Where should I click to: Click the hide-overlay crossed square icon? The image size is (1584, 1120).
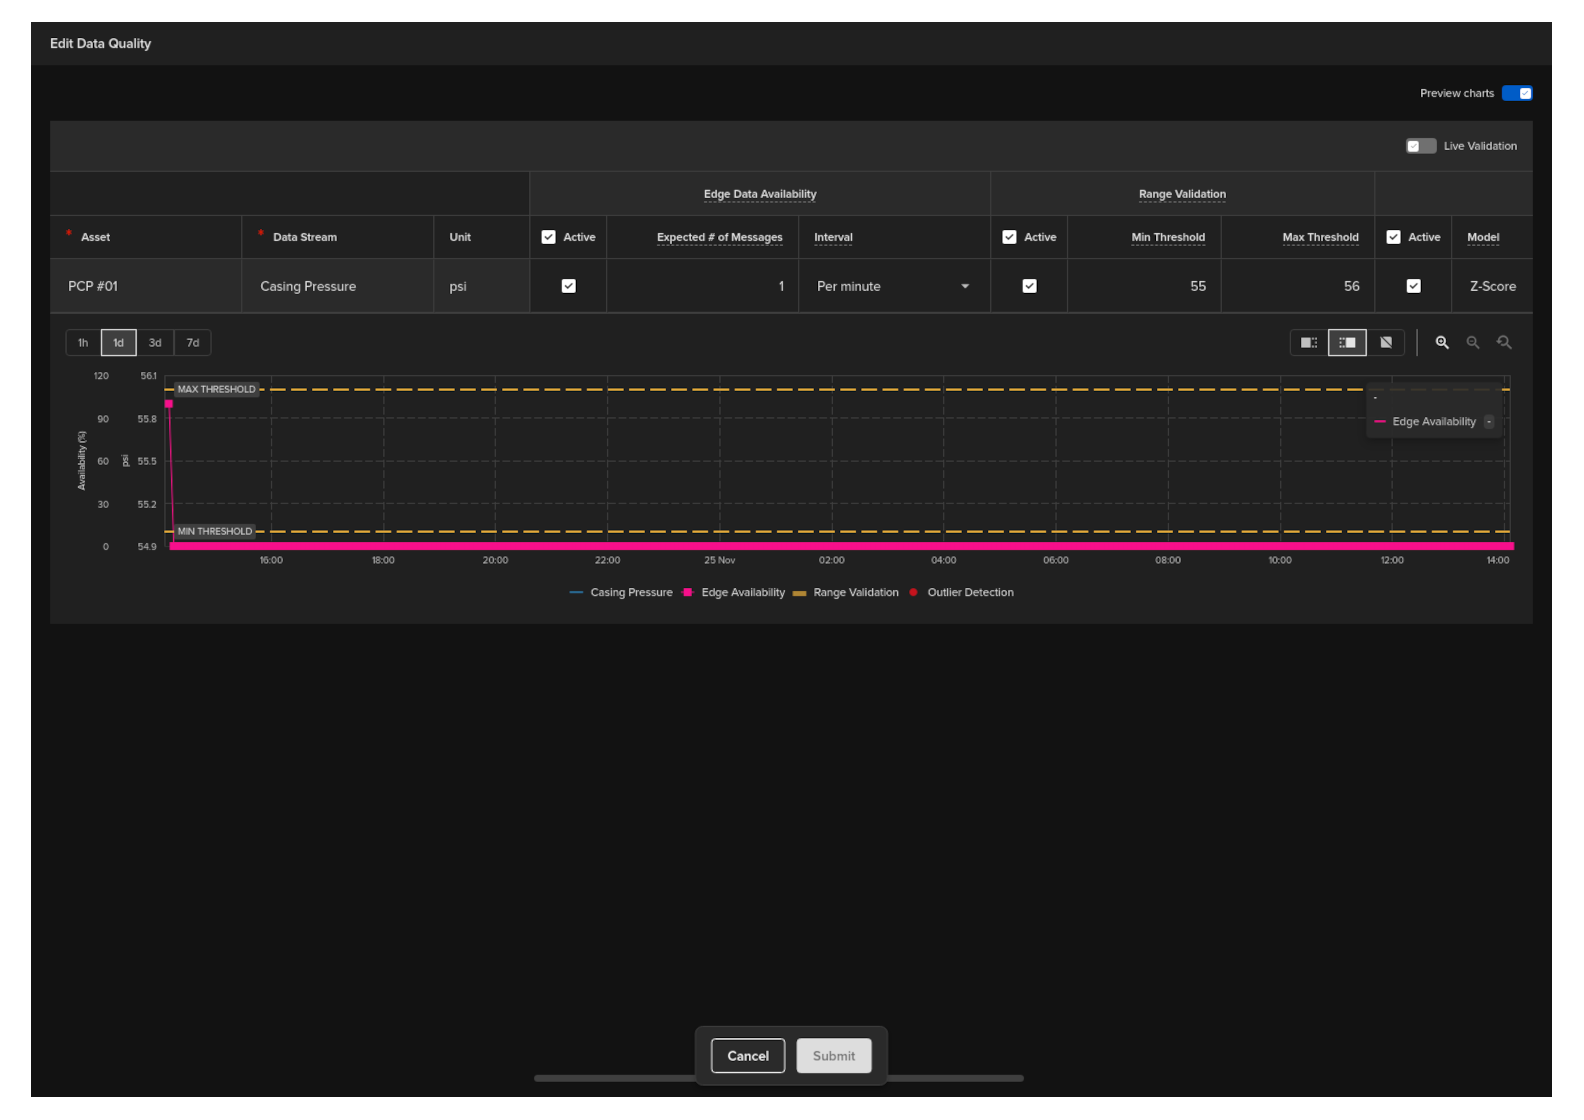click(1386, 343)
